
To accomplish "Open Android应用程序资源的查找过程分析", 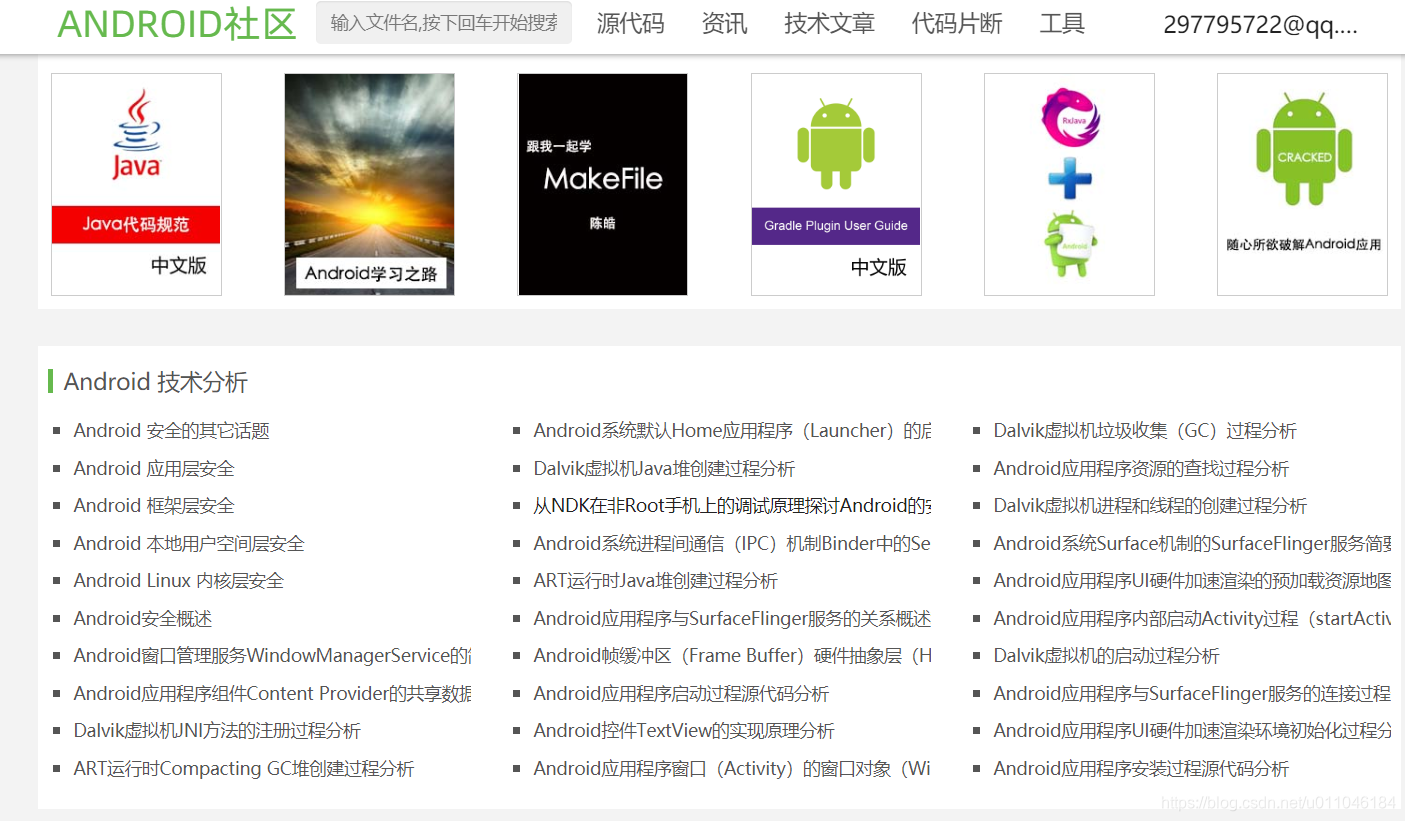I will click(1141, 469).
